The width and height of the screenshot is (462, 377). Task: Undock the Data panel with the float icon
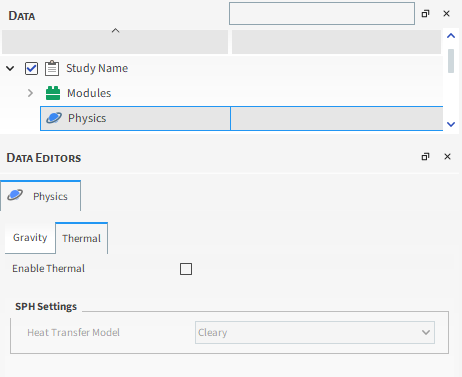(425, 14)
